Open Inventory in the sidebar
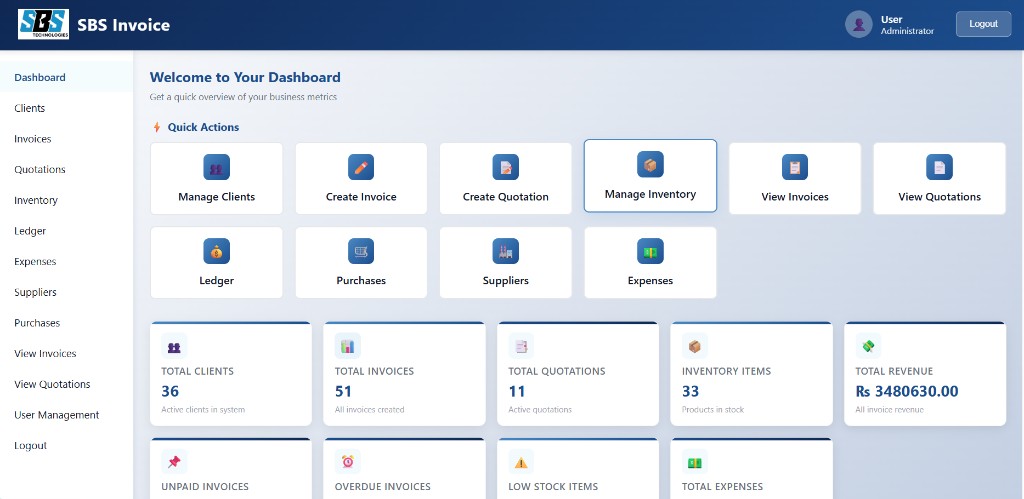Viewport: 1024px width, 499px height. click(x=67, y=200)
